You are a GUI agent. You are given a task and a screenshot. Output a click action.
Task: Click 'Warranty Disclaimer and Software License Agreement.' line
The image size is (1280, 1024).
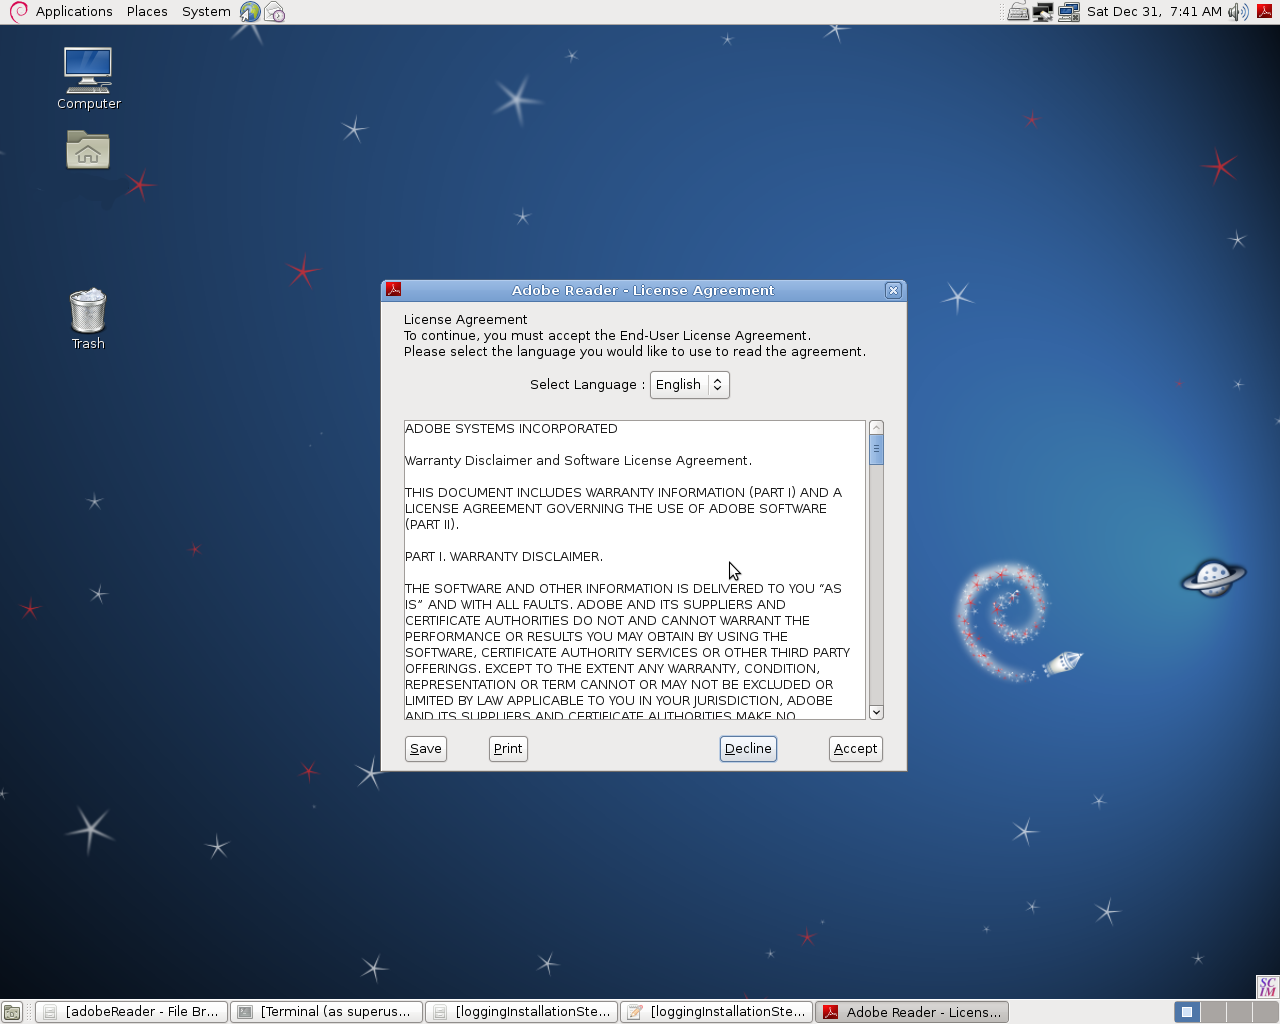pyautogui.click(x=578, y=461)
